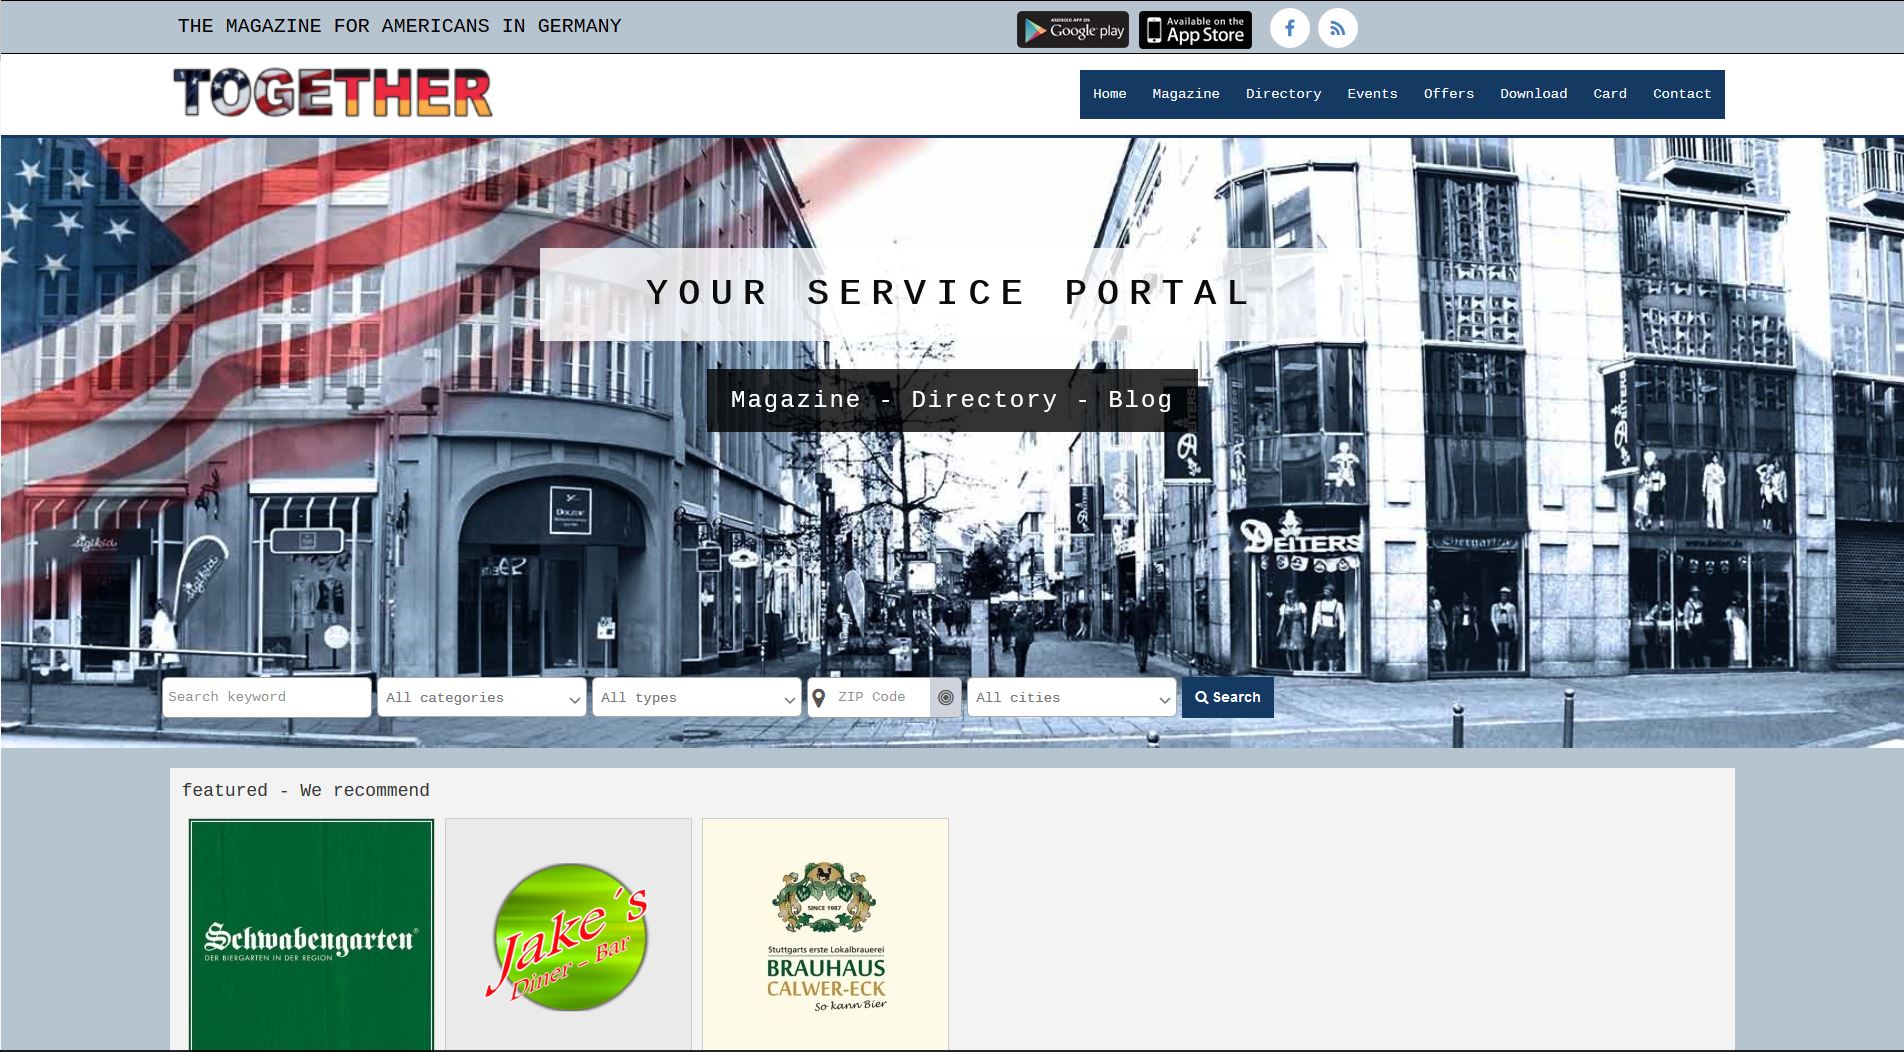The width and height of the screenshot is (1904, 1052).
Task: Open the App Store badge
Action: coord(1195,29)
